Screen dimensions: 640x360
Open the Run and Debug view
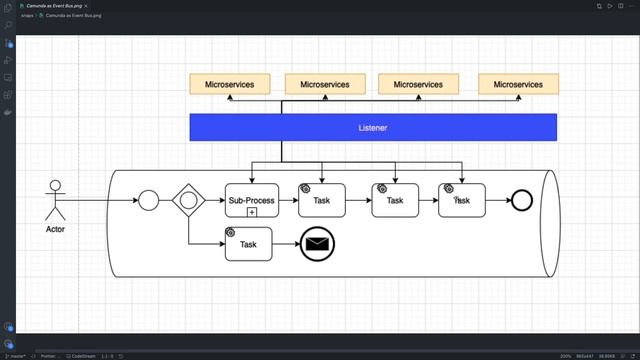tap(8, 60)
